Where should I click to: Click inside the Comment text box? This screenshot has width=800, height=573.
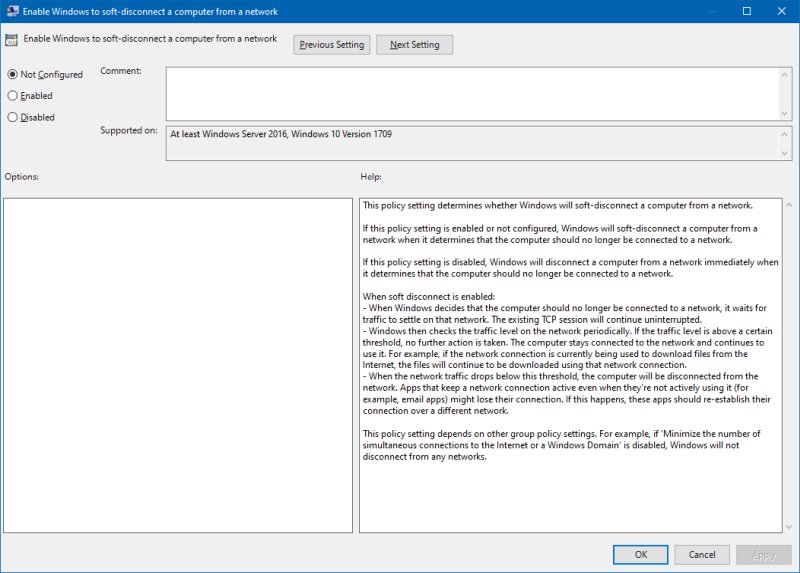(x=470, y=92)
